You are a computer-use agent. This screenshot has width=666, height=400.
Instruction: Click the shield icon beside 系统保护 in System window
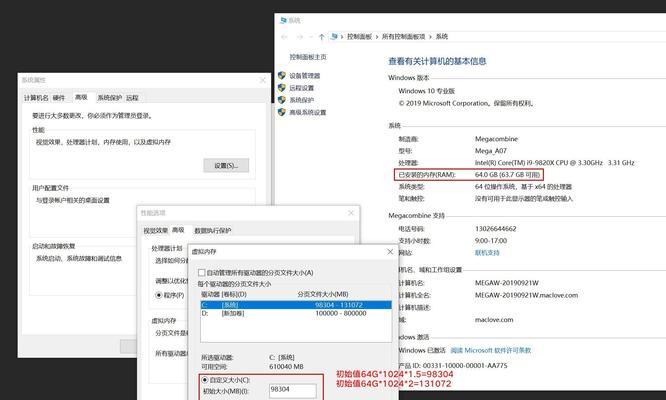point(282,100)
